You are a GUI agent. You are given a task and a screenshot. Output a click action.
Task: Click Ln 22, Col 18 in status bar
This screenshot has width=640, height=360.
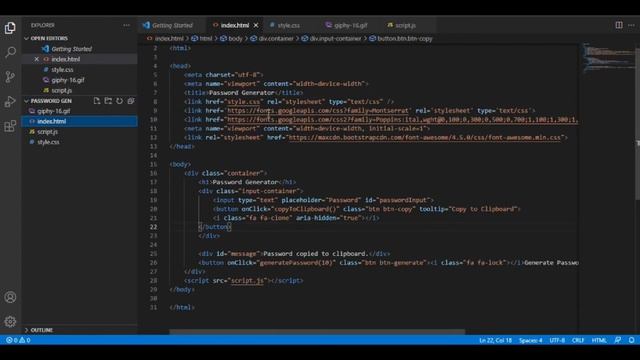pos(495,340)
